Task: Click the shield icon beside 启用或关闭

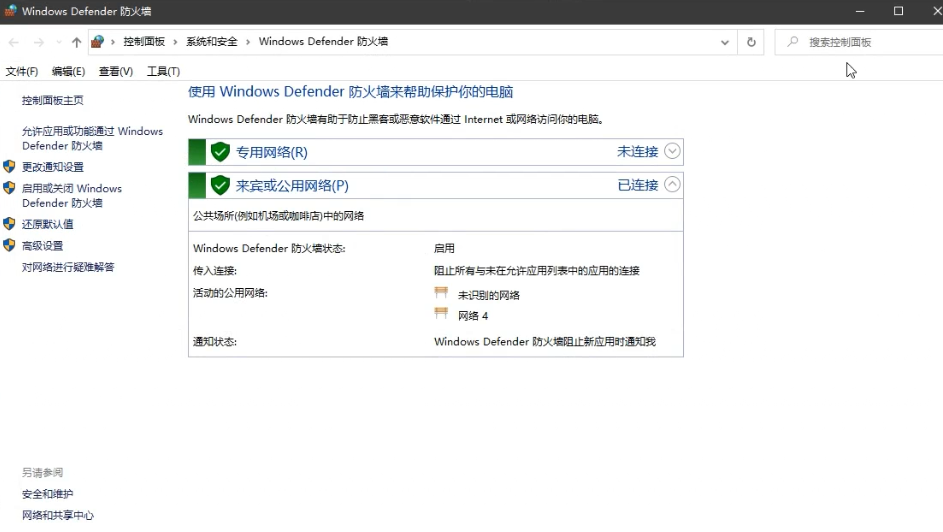Action: pos(9,188)
